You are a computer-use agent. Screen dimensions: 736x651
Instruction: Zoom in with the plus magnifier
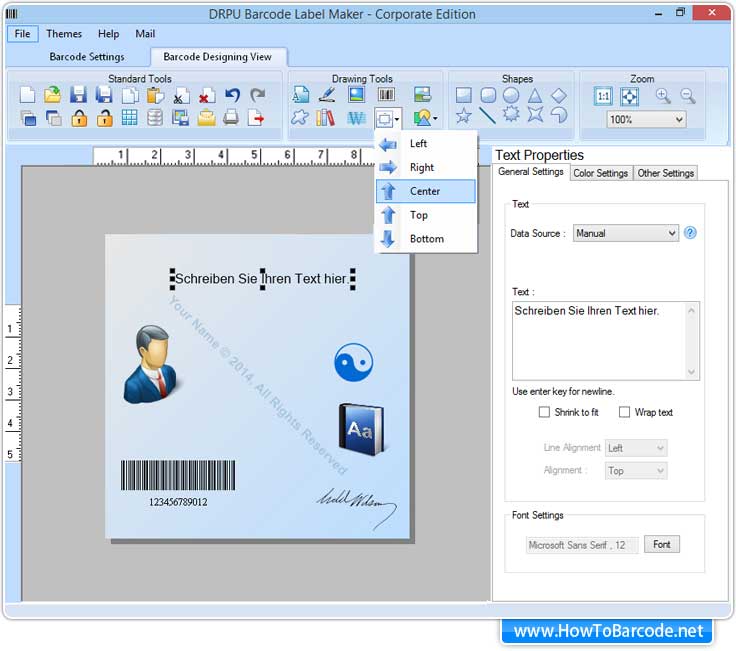pos(663,96)
